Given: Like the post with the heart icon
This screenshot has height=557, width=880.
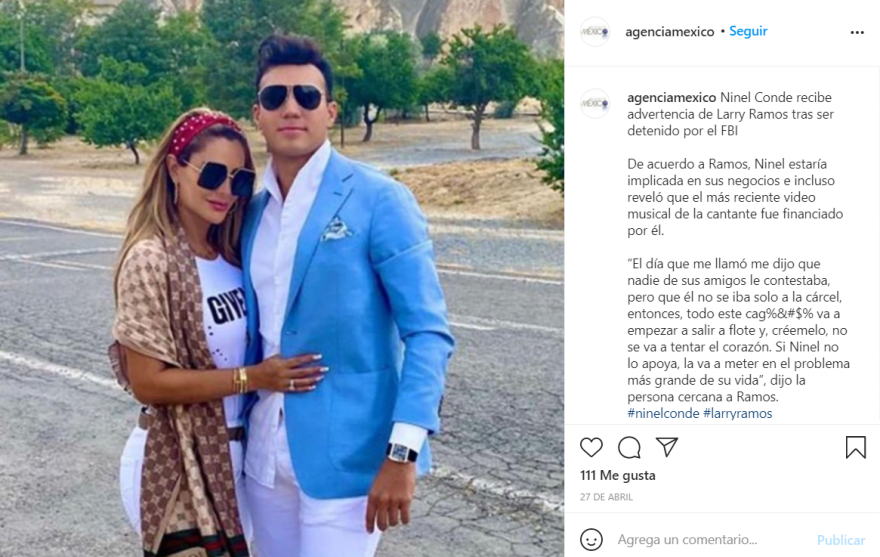Looking at the screenshot, I should (591, 448).
